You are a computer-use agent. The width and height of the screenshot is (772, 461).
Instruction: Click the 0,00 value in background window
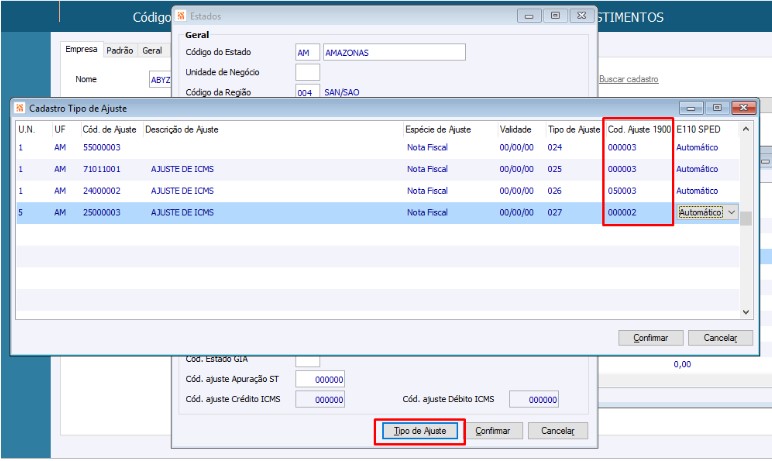[x=682, y=364]
